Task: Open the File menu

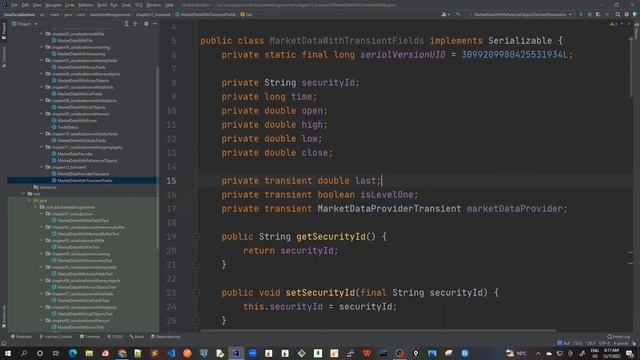Action: tap(15, 5)
